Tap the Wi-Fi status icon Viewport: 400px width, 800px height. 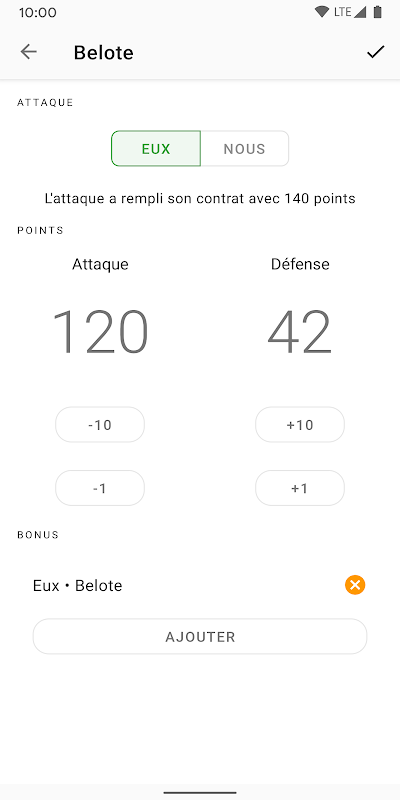[321, 12]
